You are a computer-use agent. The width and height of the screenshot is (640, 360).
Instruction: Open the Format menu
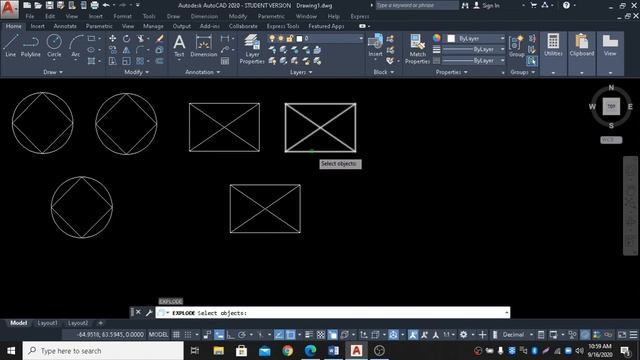122,16
